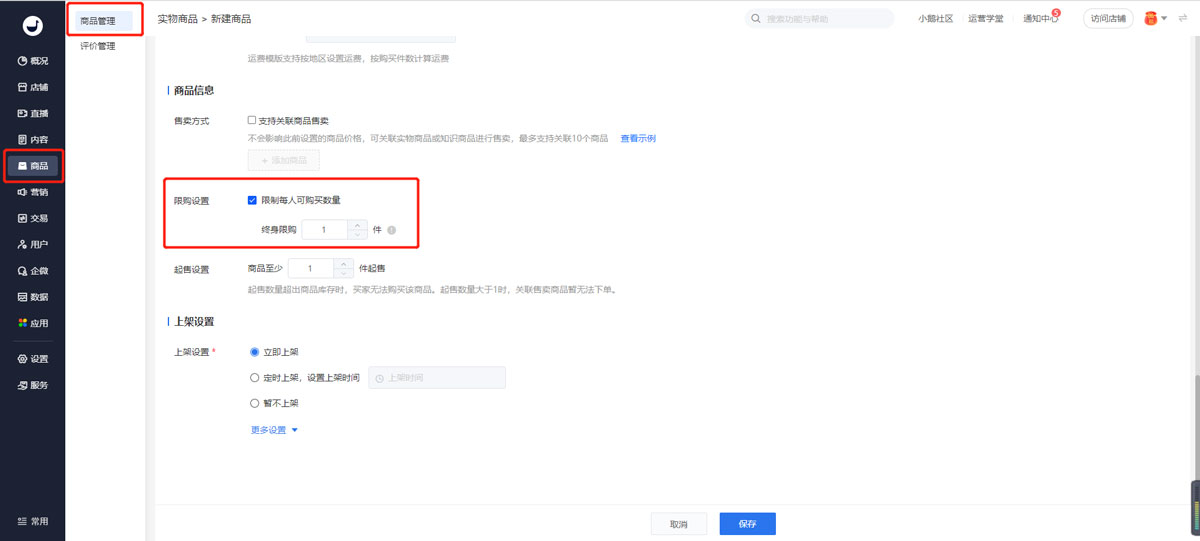Image resolution: width=1200 pixels, height=541 pixels.
Task: Open 店铺 shop section in the sidebar
Action: click(x=33, y=87)
